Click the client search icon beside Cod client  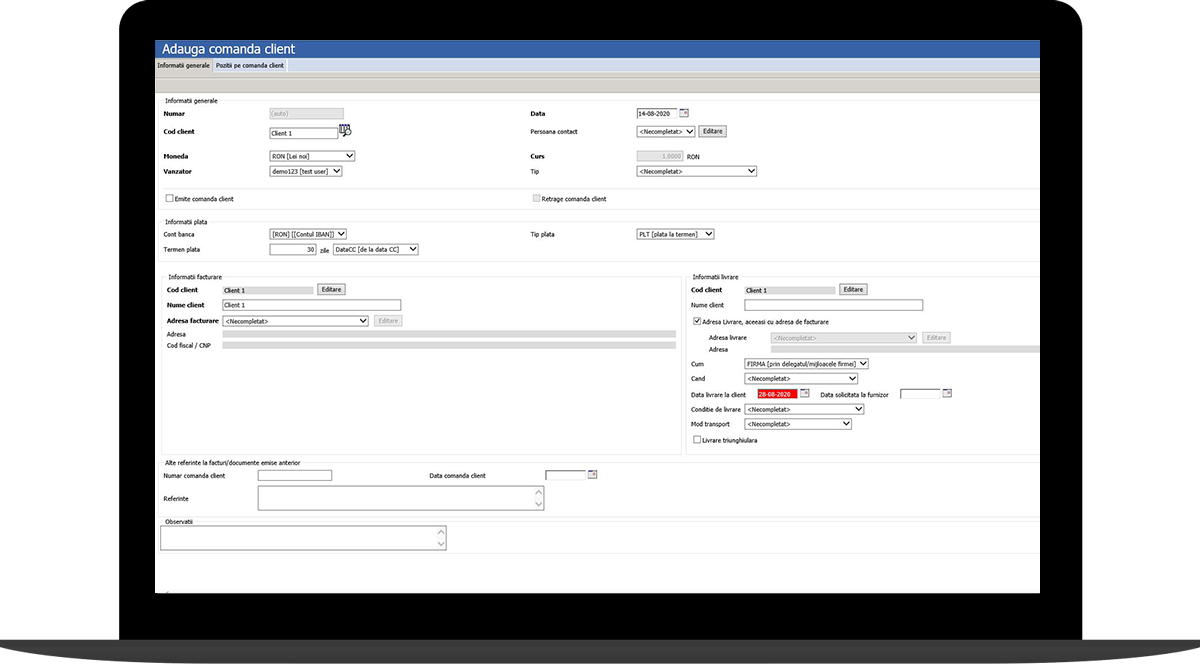[346, 131]
